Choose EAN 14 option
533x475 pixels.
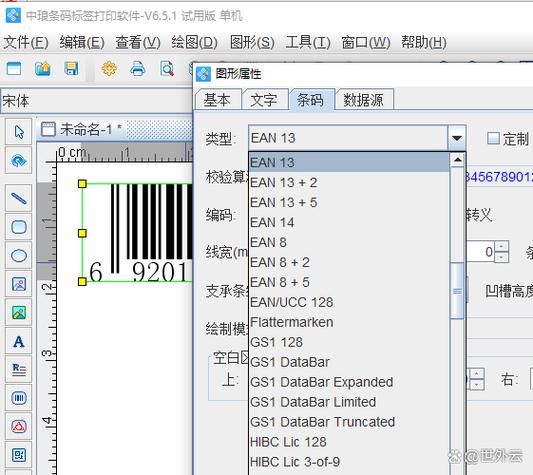click(349, 222)
